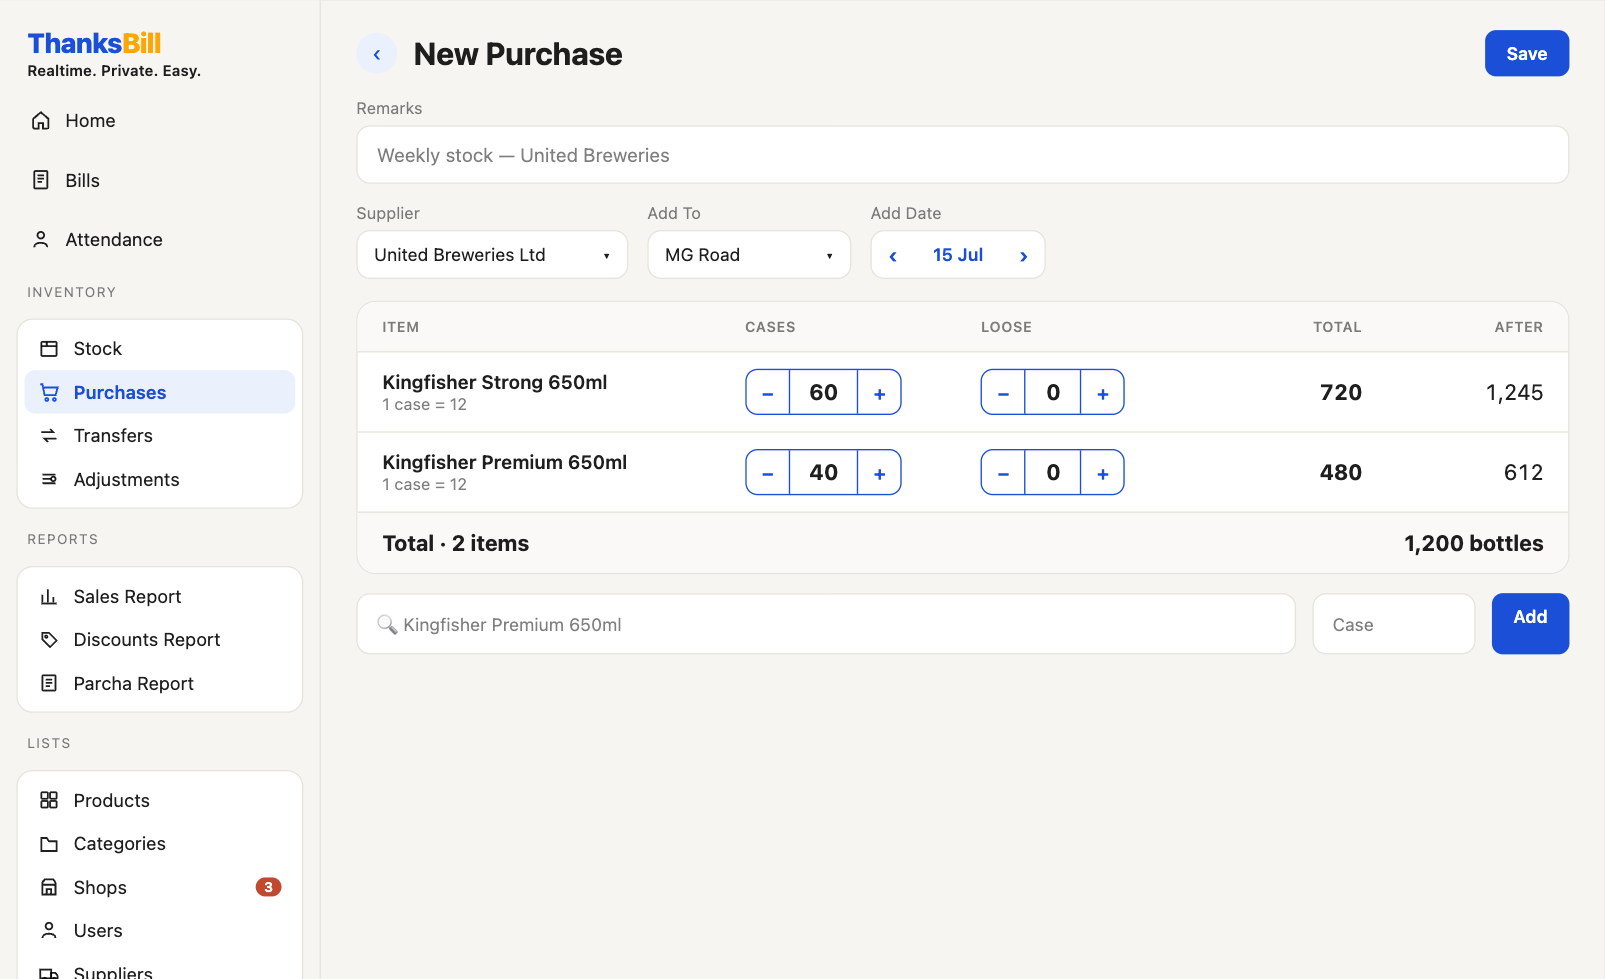Click the Parcha Report document icon
1605x979 pixels.
[49, 684]
